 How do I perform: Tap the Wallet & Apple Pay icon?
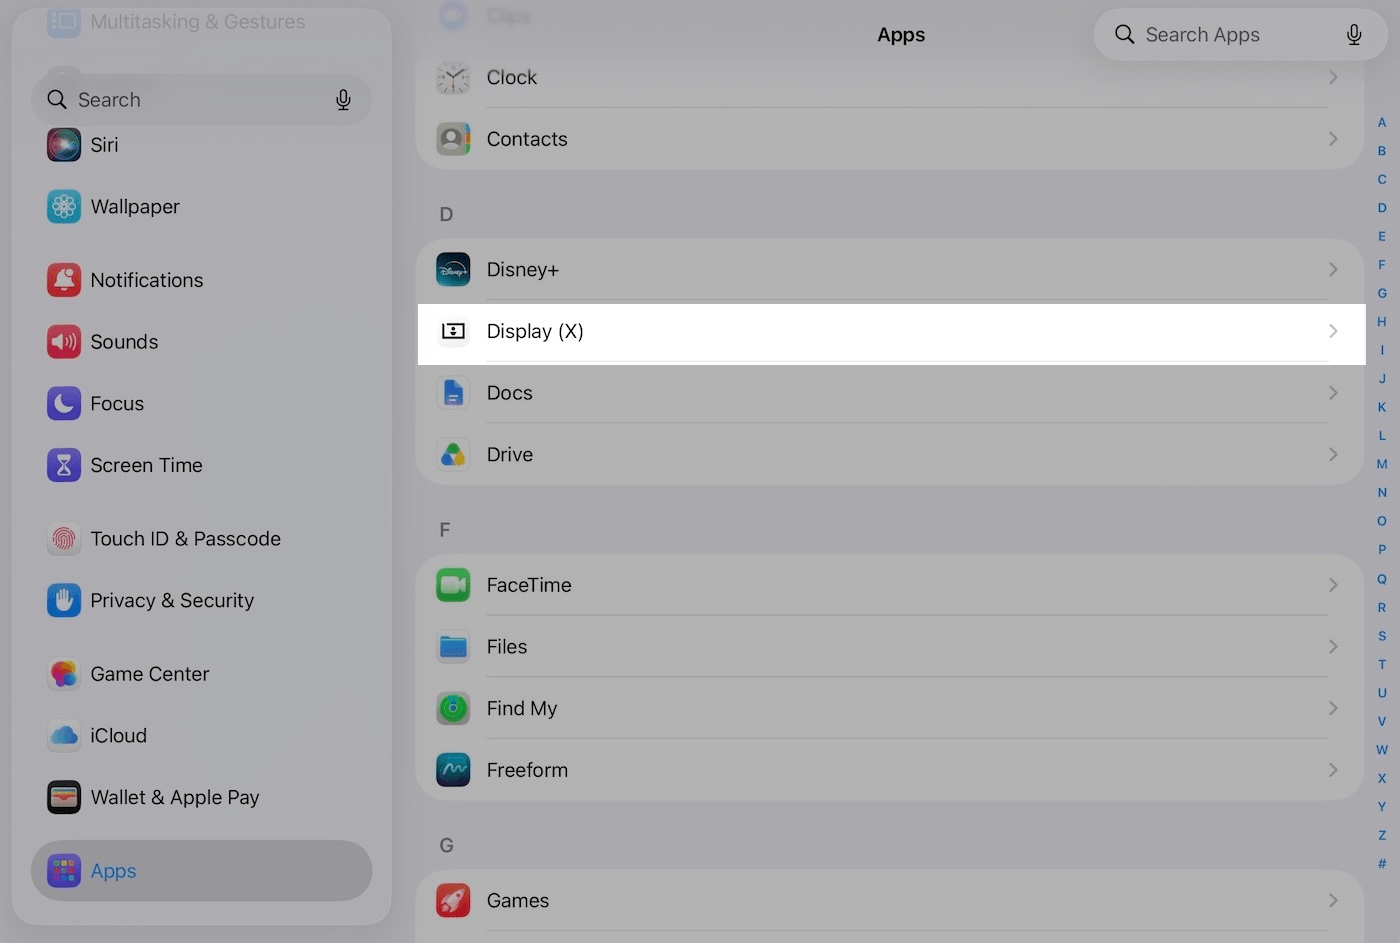64,797
